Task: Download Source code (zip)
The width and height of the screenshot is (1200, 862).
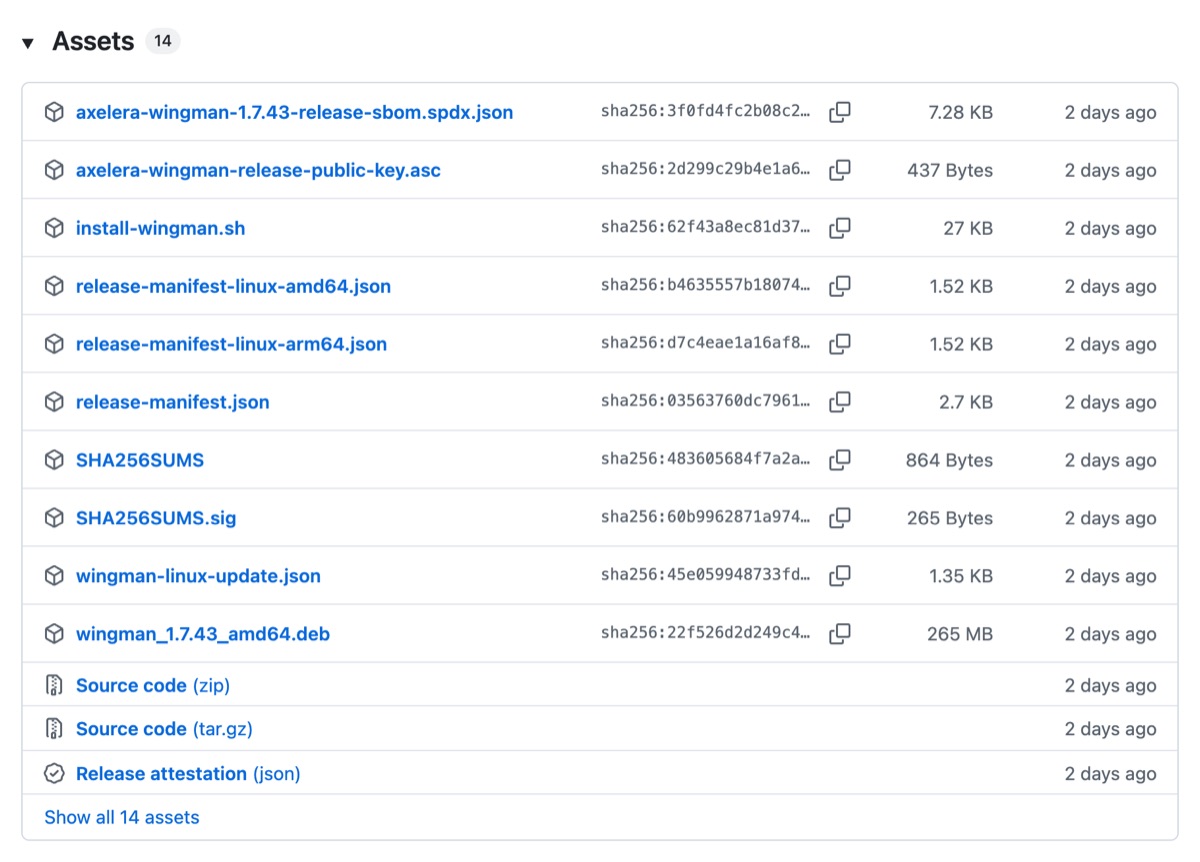Action: [x=153, y=685]
